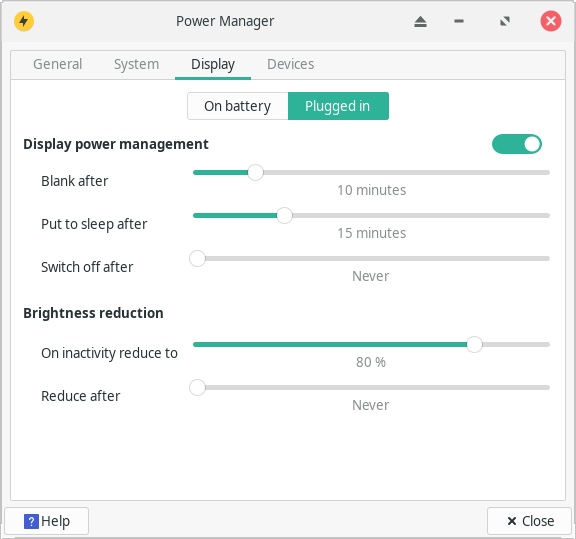Click the eject-style icon in title bar
Image resolution: width=576 pixels, height=539 pixels.
420,22
